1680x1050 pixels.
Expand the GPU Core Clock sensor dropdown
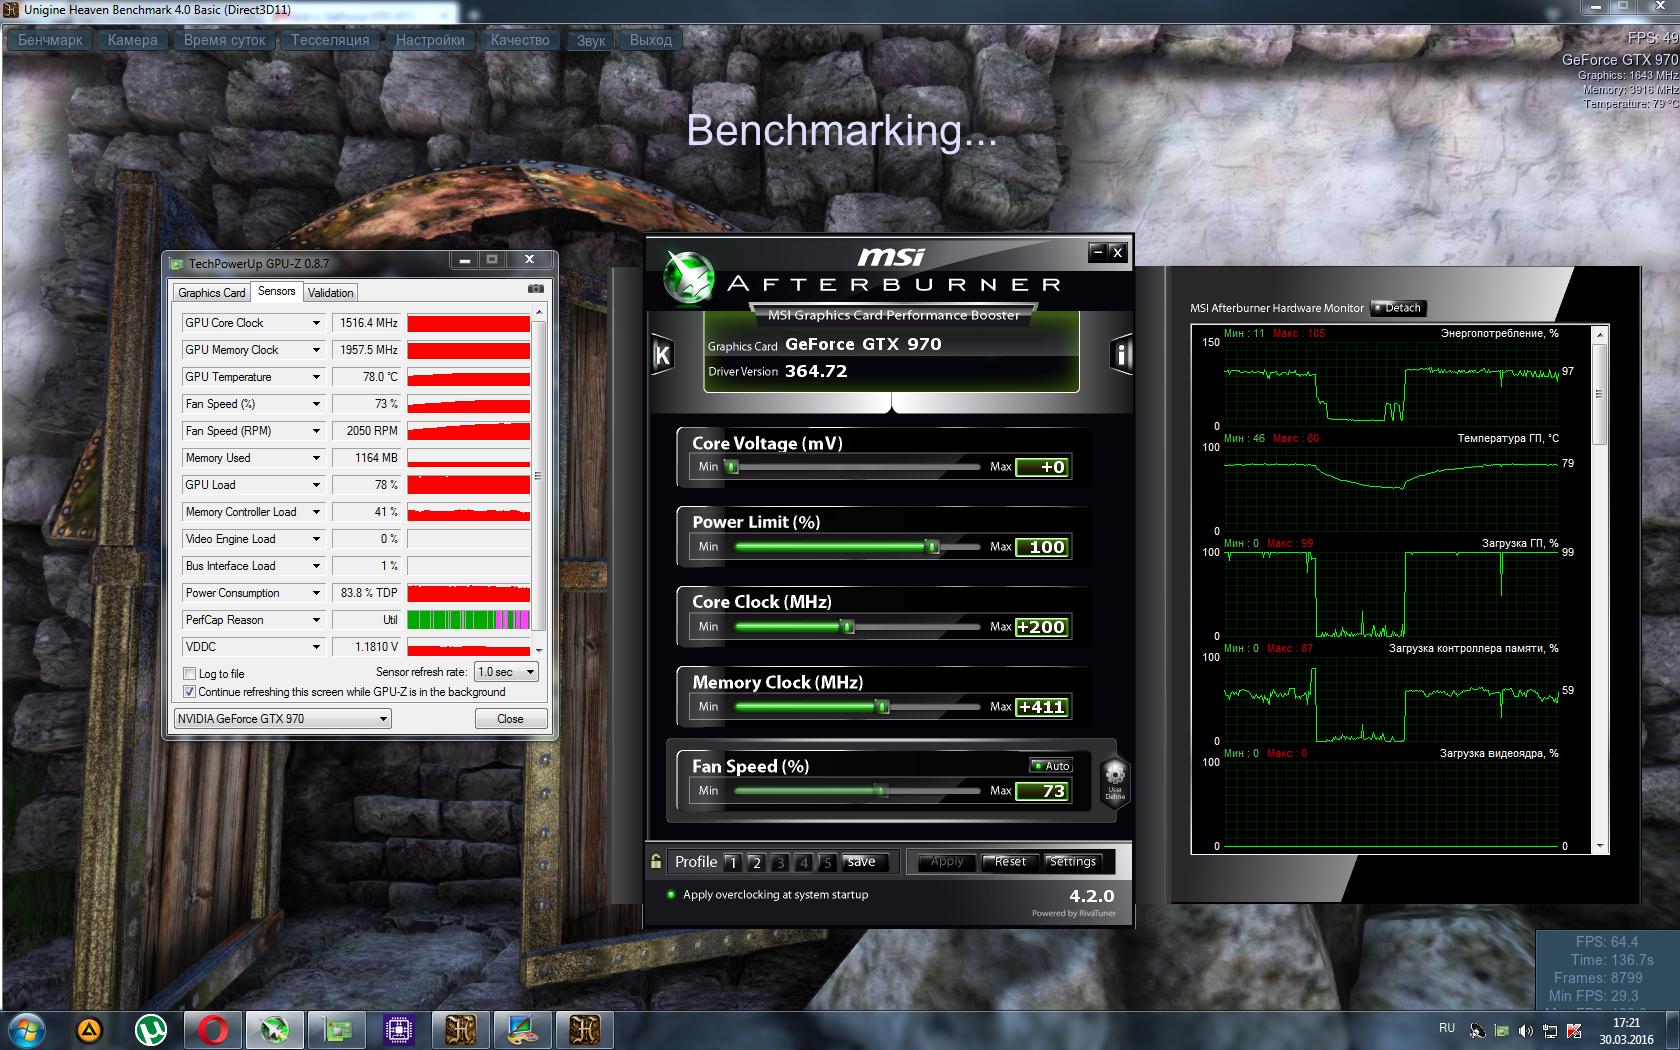[x=316, y=323]
